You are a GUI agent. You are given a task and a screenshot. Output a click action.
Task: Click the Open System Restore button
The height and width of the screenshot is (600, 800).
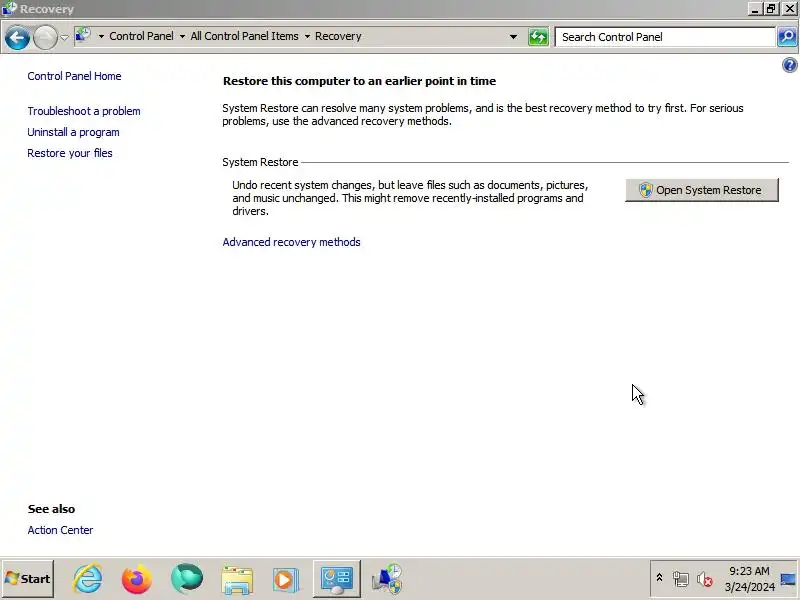coord(702,190)
